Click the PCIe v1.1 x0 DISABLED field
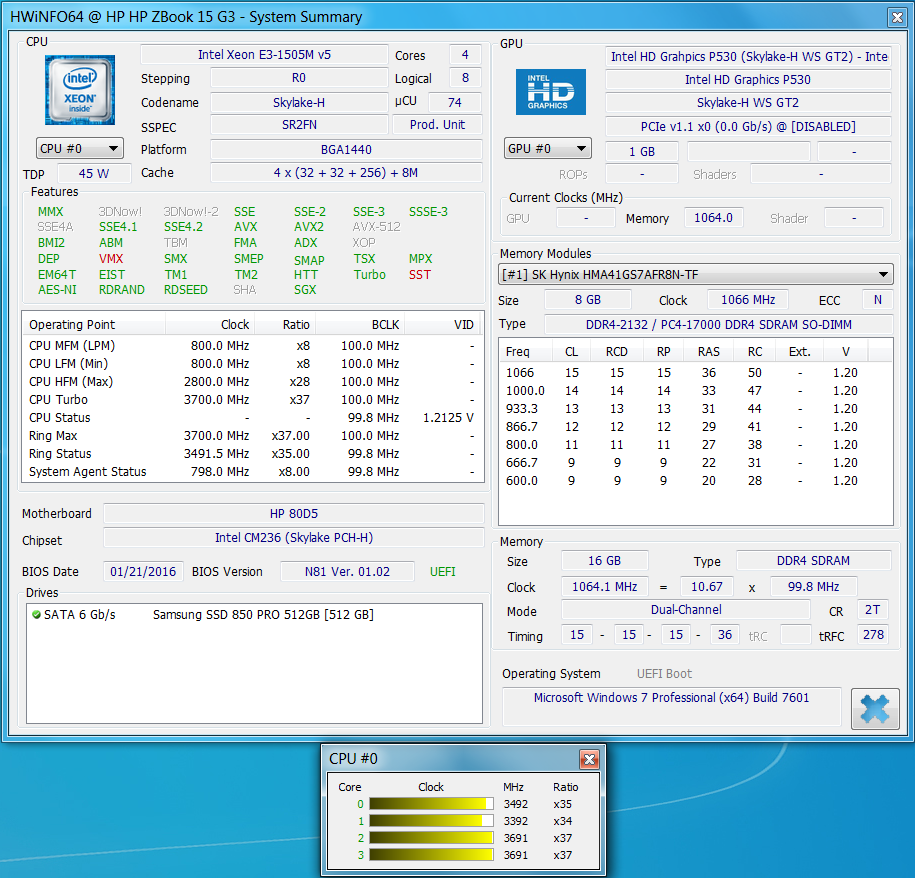Image resolution: width=915 pixels, height=878 pixels. [748, 127]
